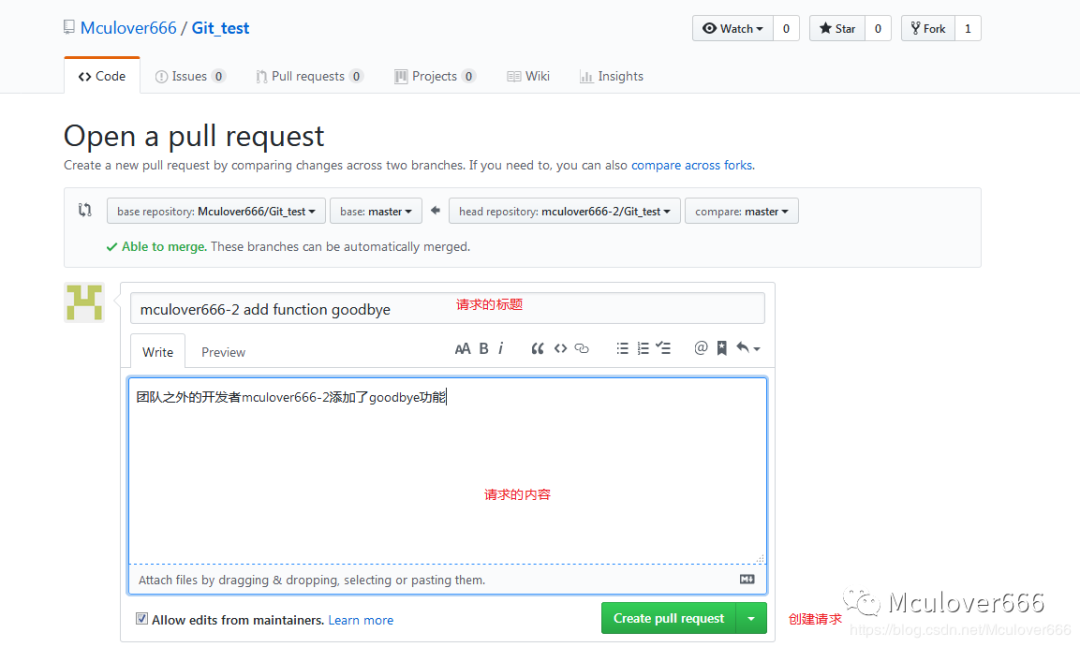This screenshot has height=647, width=1080.
Task: Insert code using the toolbar icon
Action: tap(561, 349)
